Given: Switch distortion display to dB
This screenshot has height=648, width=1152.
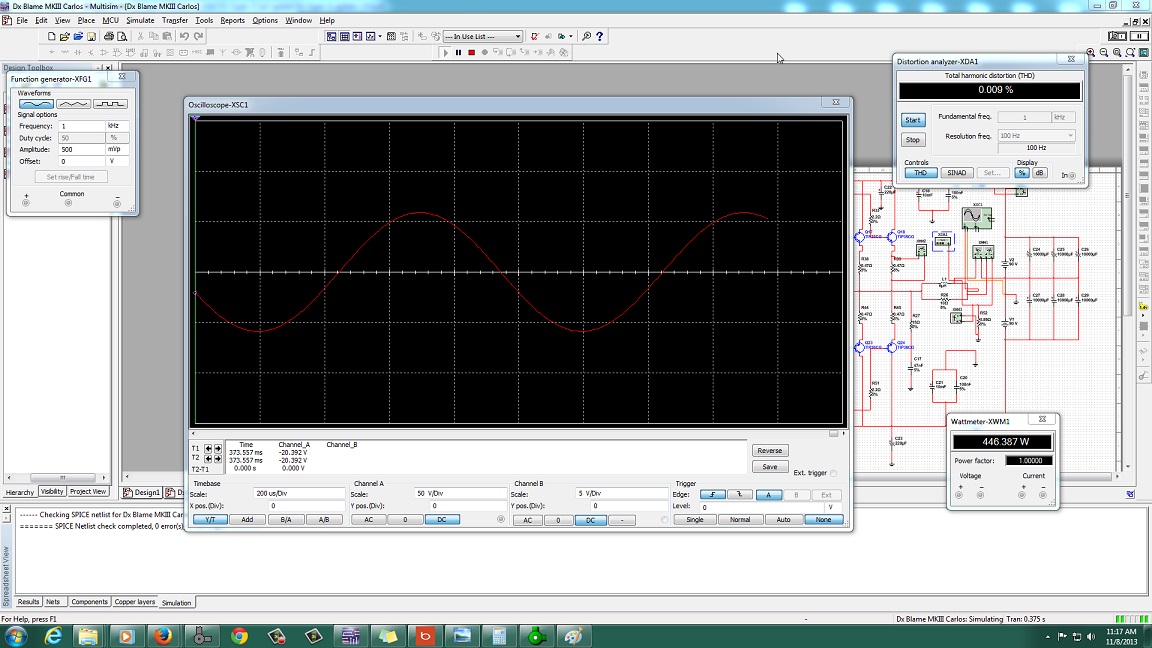Looking at the screenshot, I should point(1039,173).
